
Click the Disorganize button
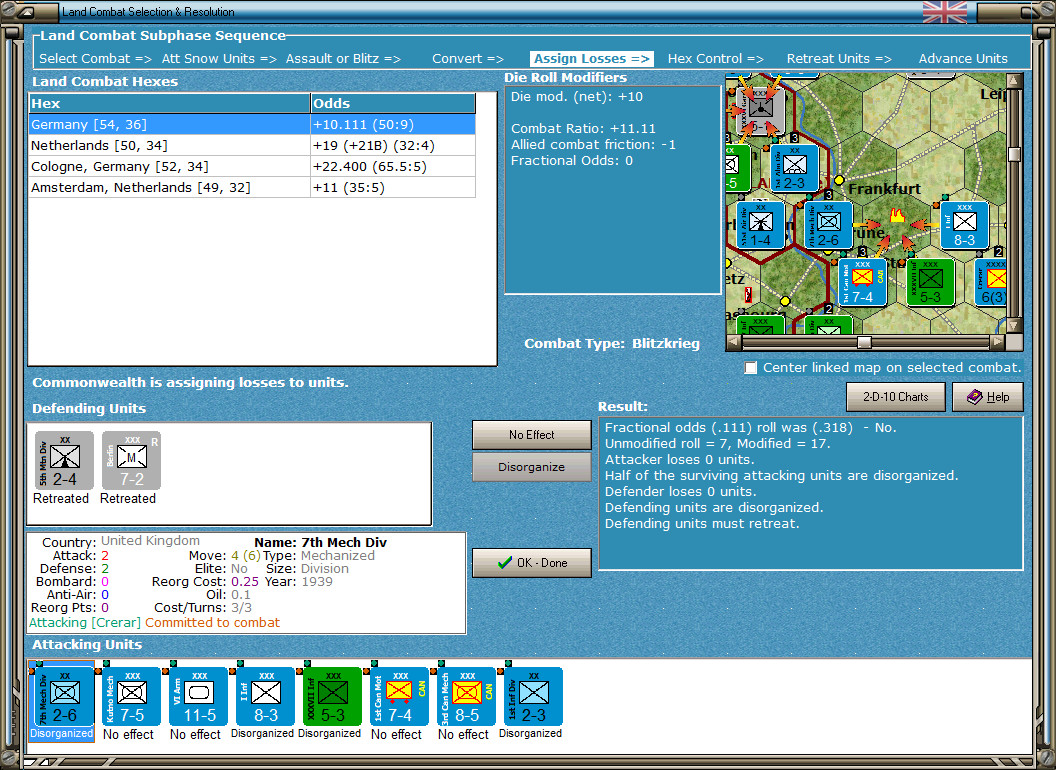click(x=532, y=467)
